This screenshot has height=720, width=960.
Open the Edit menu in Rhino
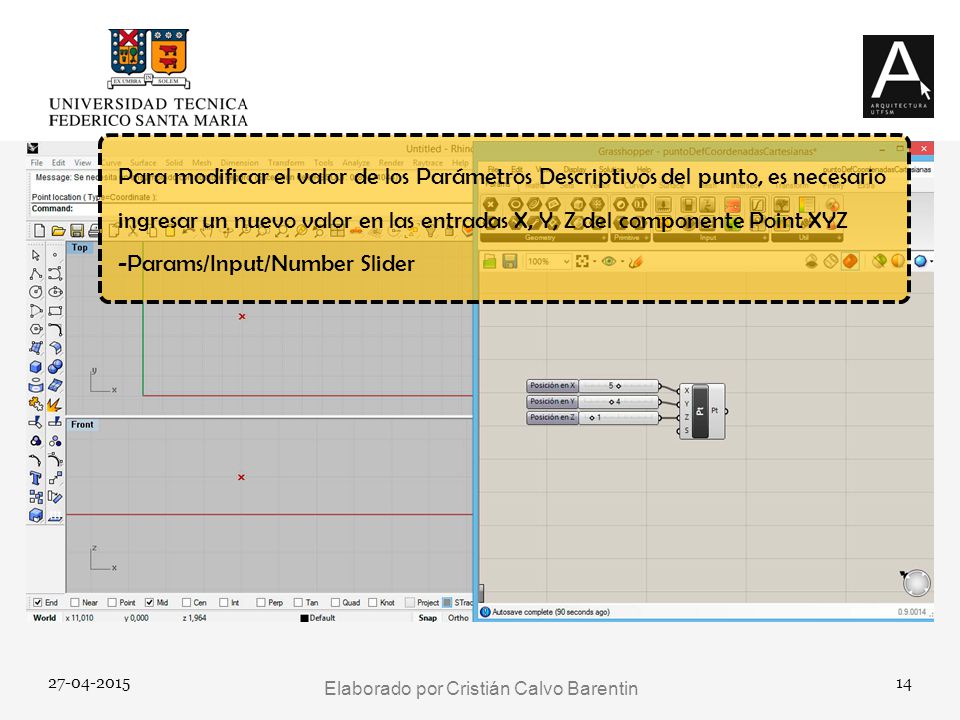click(x=58, y=163)
